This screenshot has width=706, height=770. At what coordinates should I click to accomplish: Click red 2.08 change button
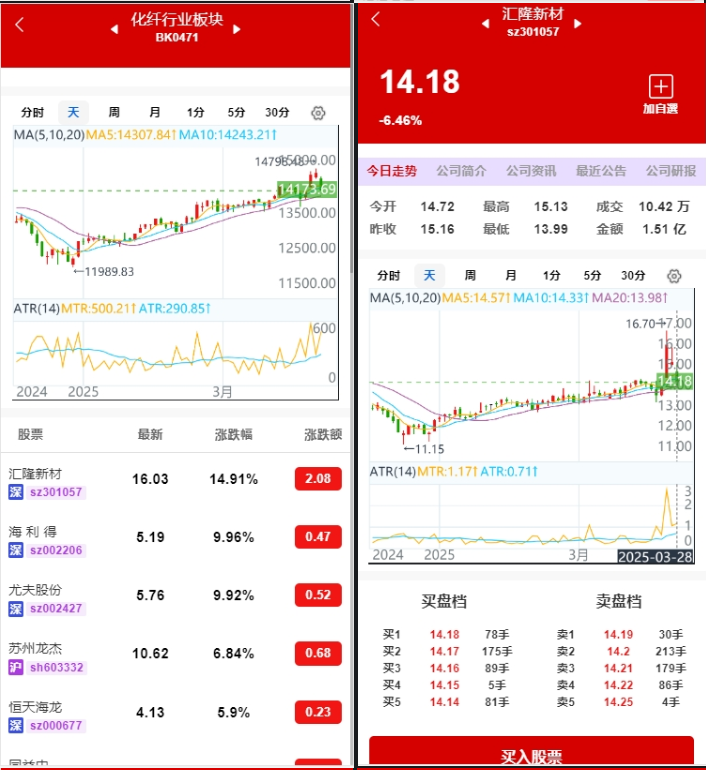[318, 478]
